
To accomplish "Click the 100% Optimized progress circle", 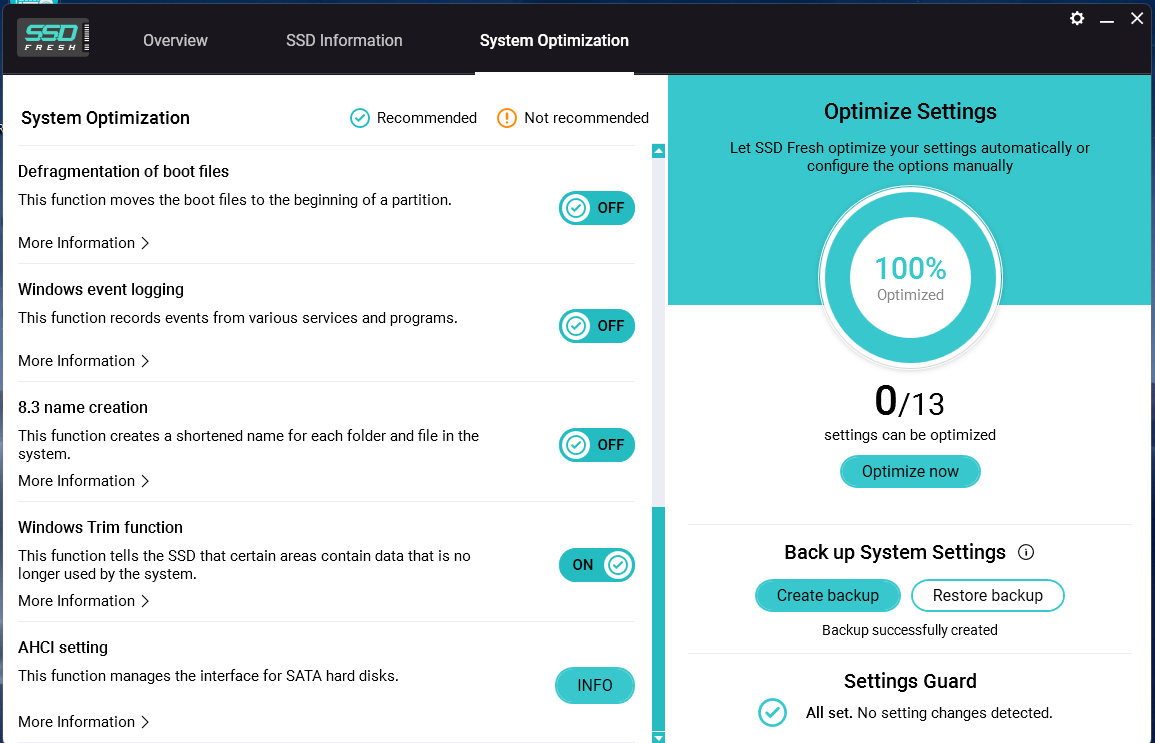I will [910, 278].
